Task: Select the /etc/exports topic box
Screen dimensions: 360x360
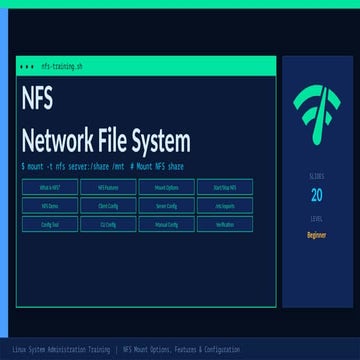Action: (x=225, y=206)
